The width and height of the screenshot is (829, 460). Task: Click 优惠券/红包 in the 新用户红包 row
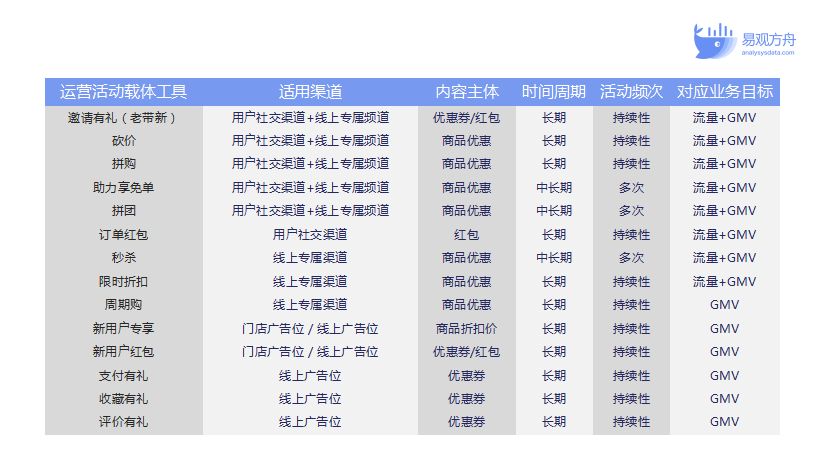coord(467,352)
